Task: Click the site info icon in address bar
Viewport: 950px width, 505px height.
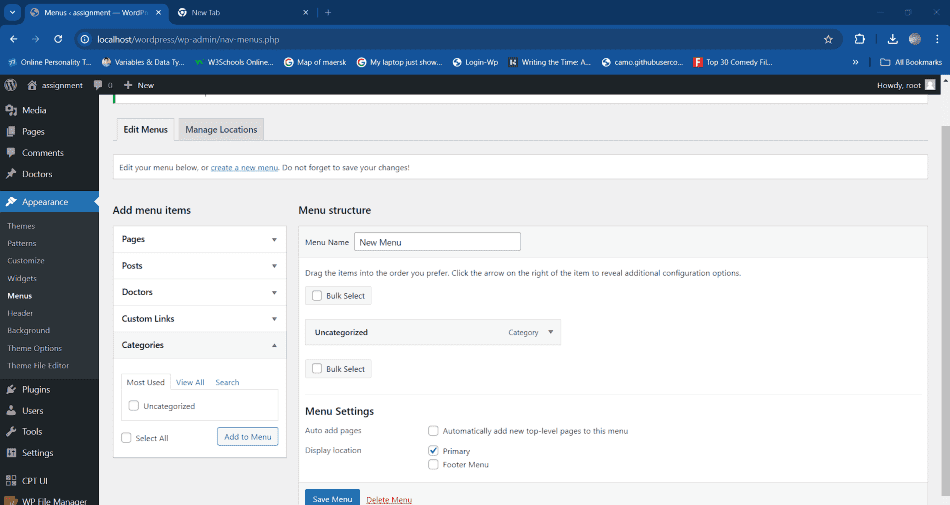Action: [x=85, y=39]
